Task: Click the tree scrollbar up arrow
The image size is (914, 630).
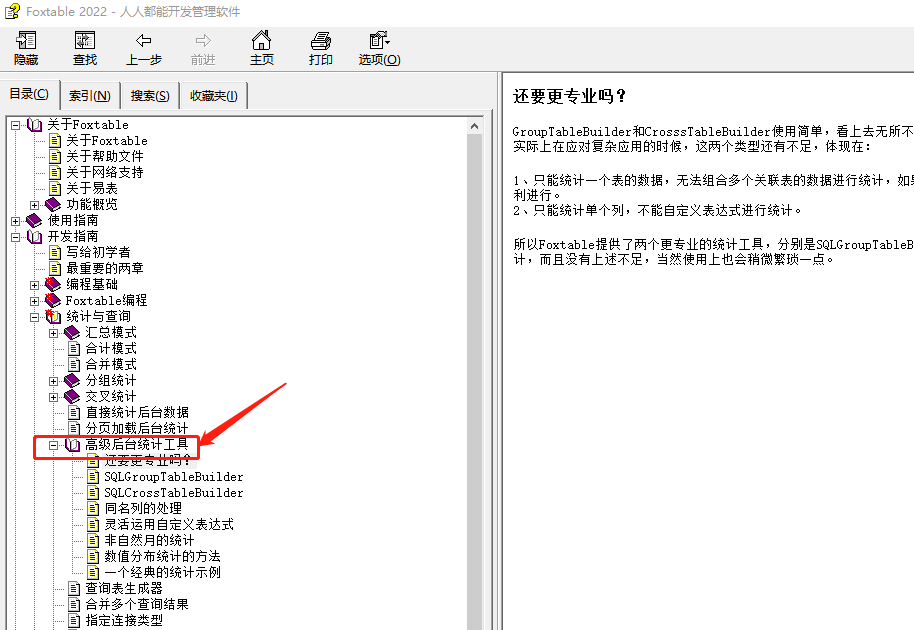Action: tap(474, 126)
